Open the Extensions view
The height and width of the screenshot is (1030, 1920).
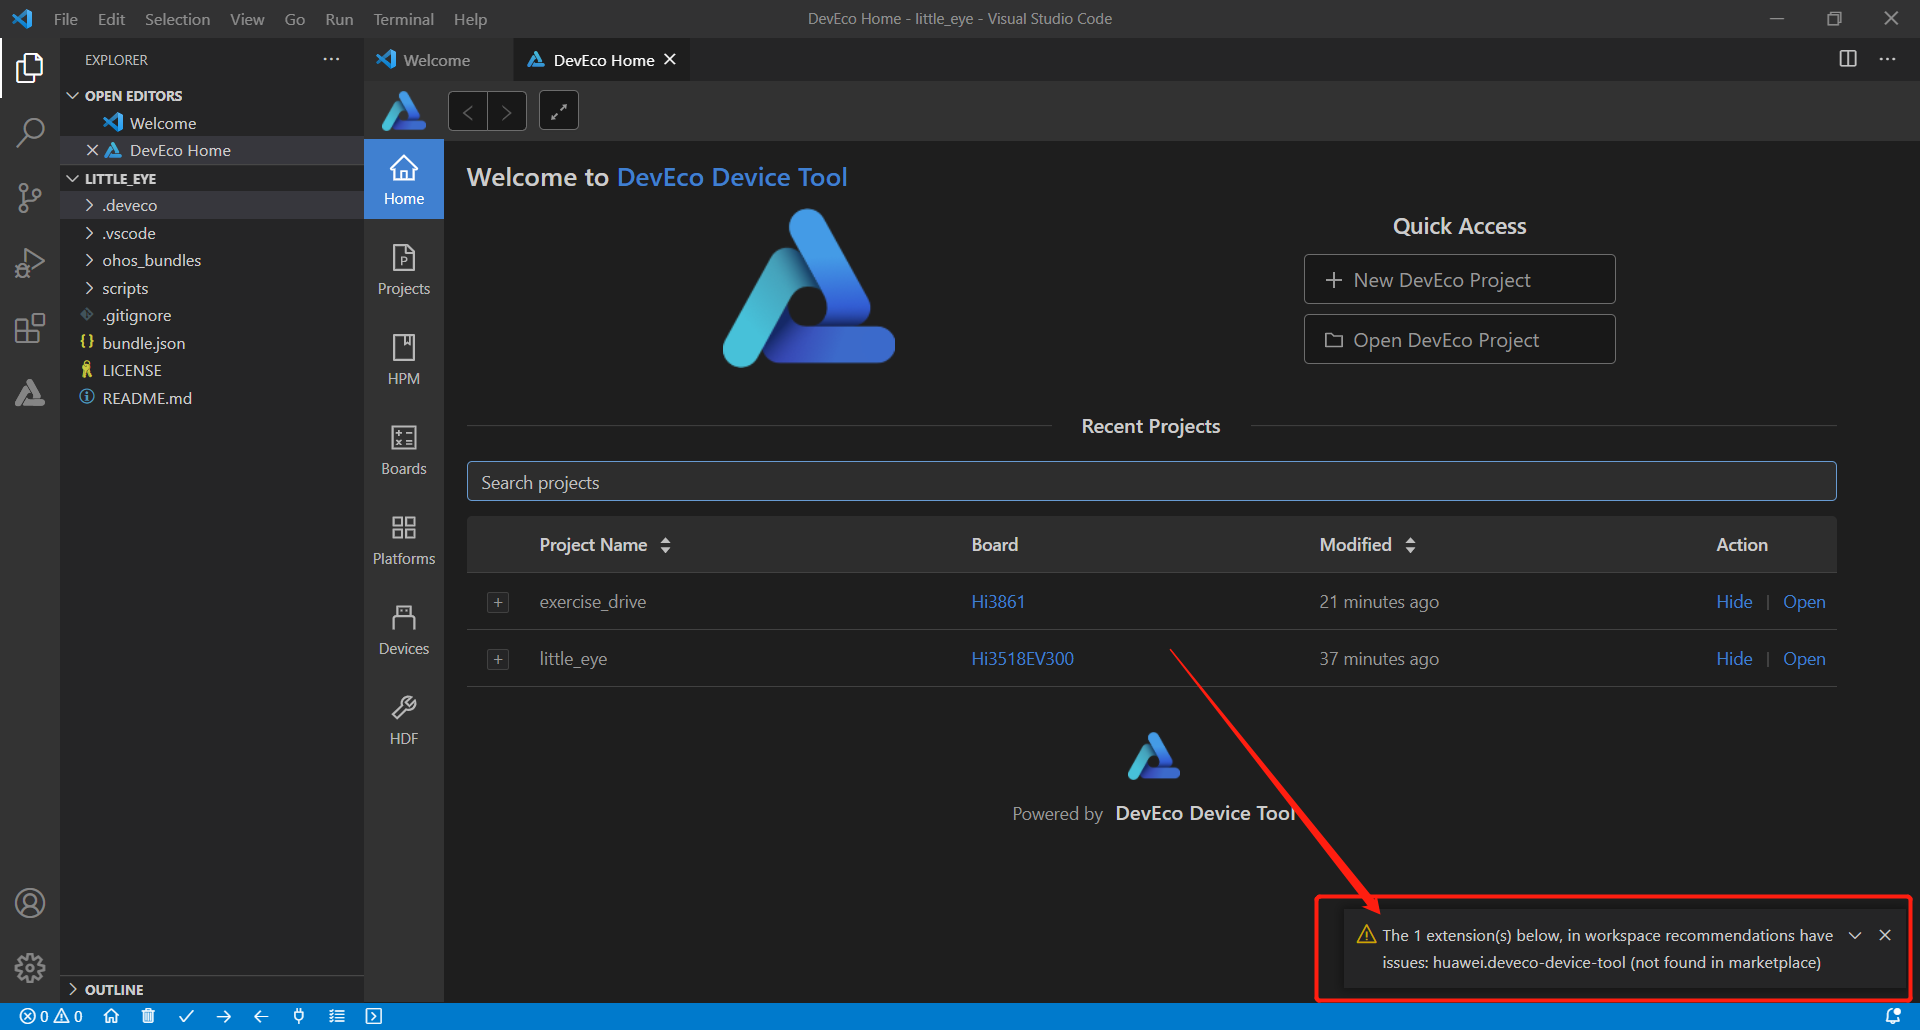point(30,328)
